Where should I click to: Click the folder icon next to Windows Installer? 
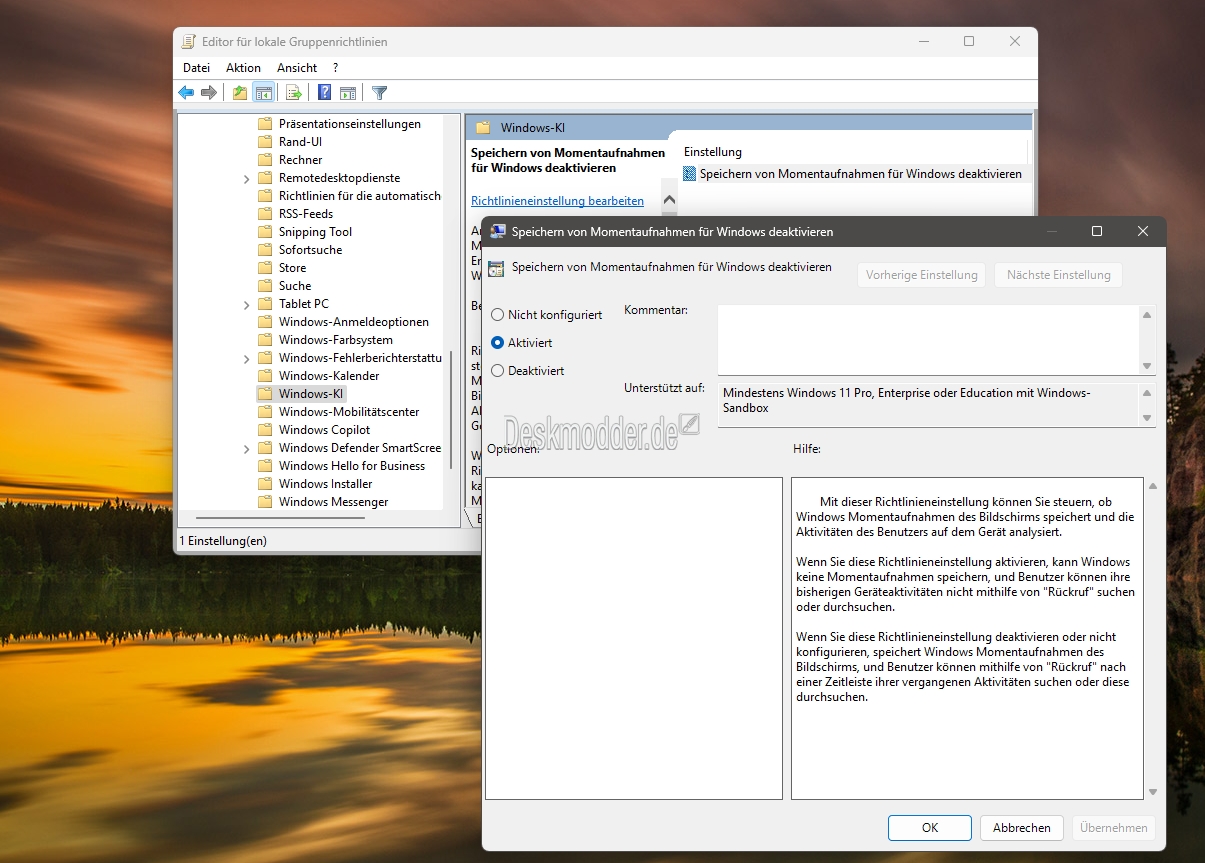tap(265, 484)
